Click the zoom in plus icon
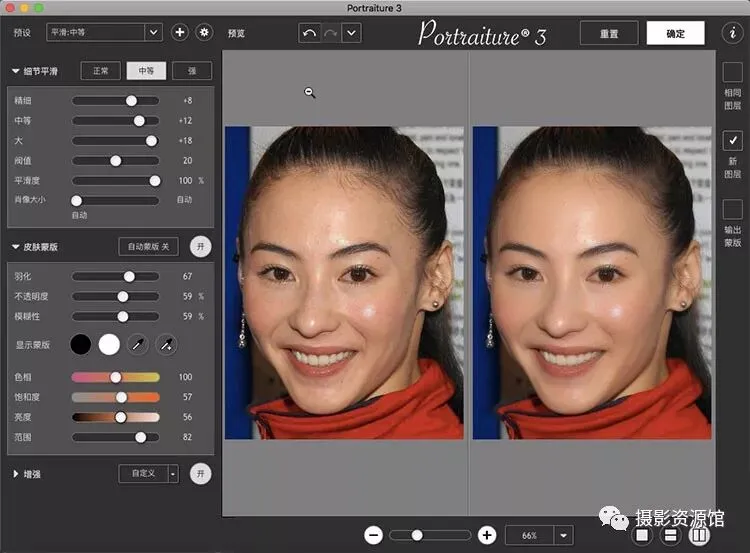Image resolution: width=750 pixels, height=553 pixels. (x=487, y=535)
